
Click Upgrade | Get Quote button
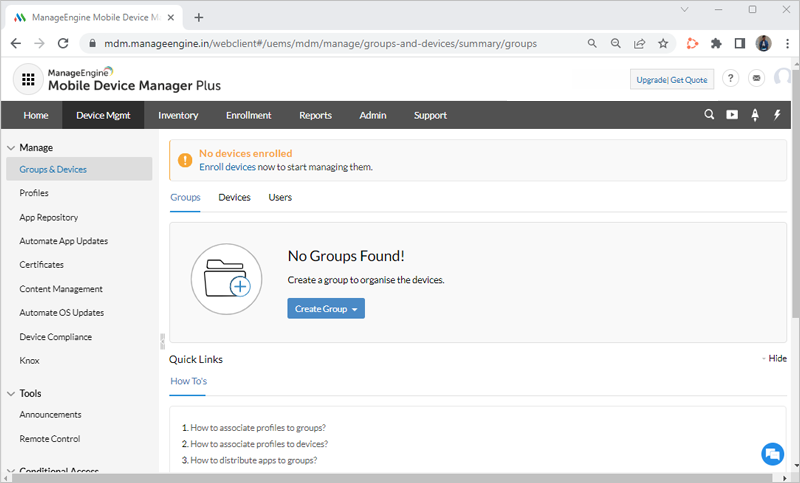pyautogui.click(x=672, y=80)
